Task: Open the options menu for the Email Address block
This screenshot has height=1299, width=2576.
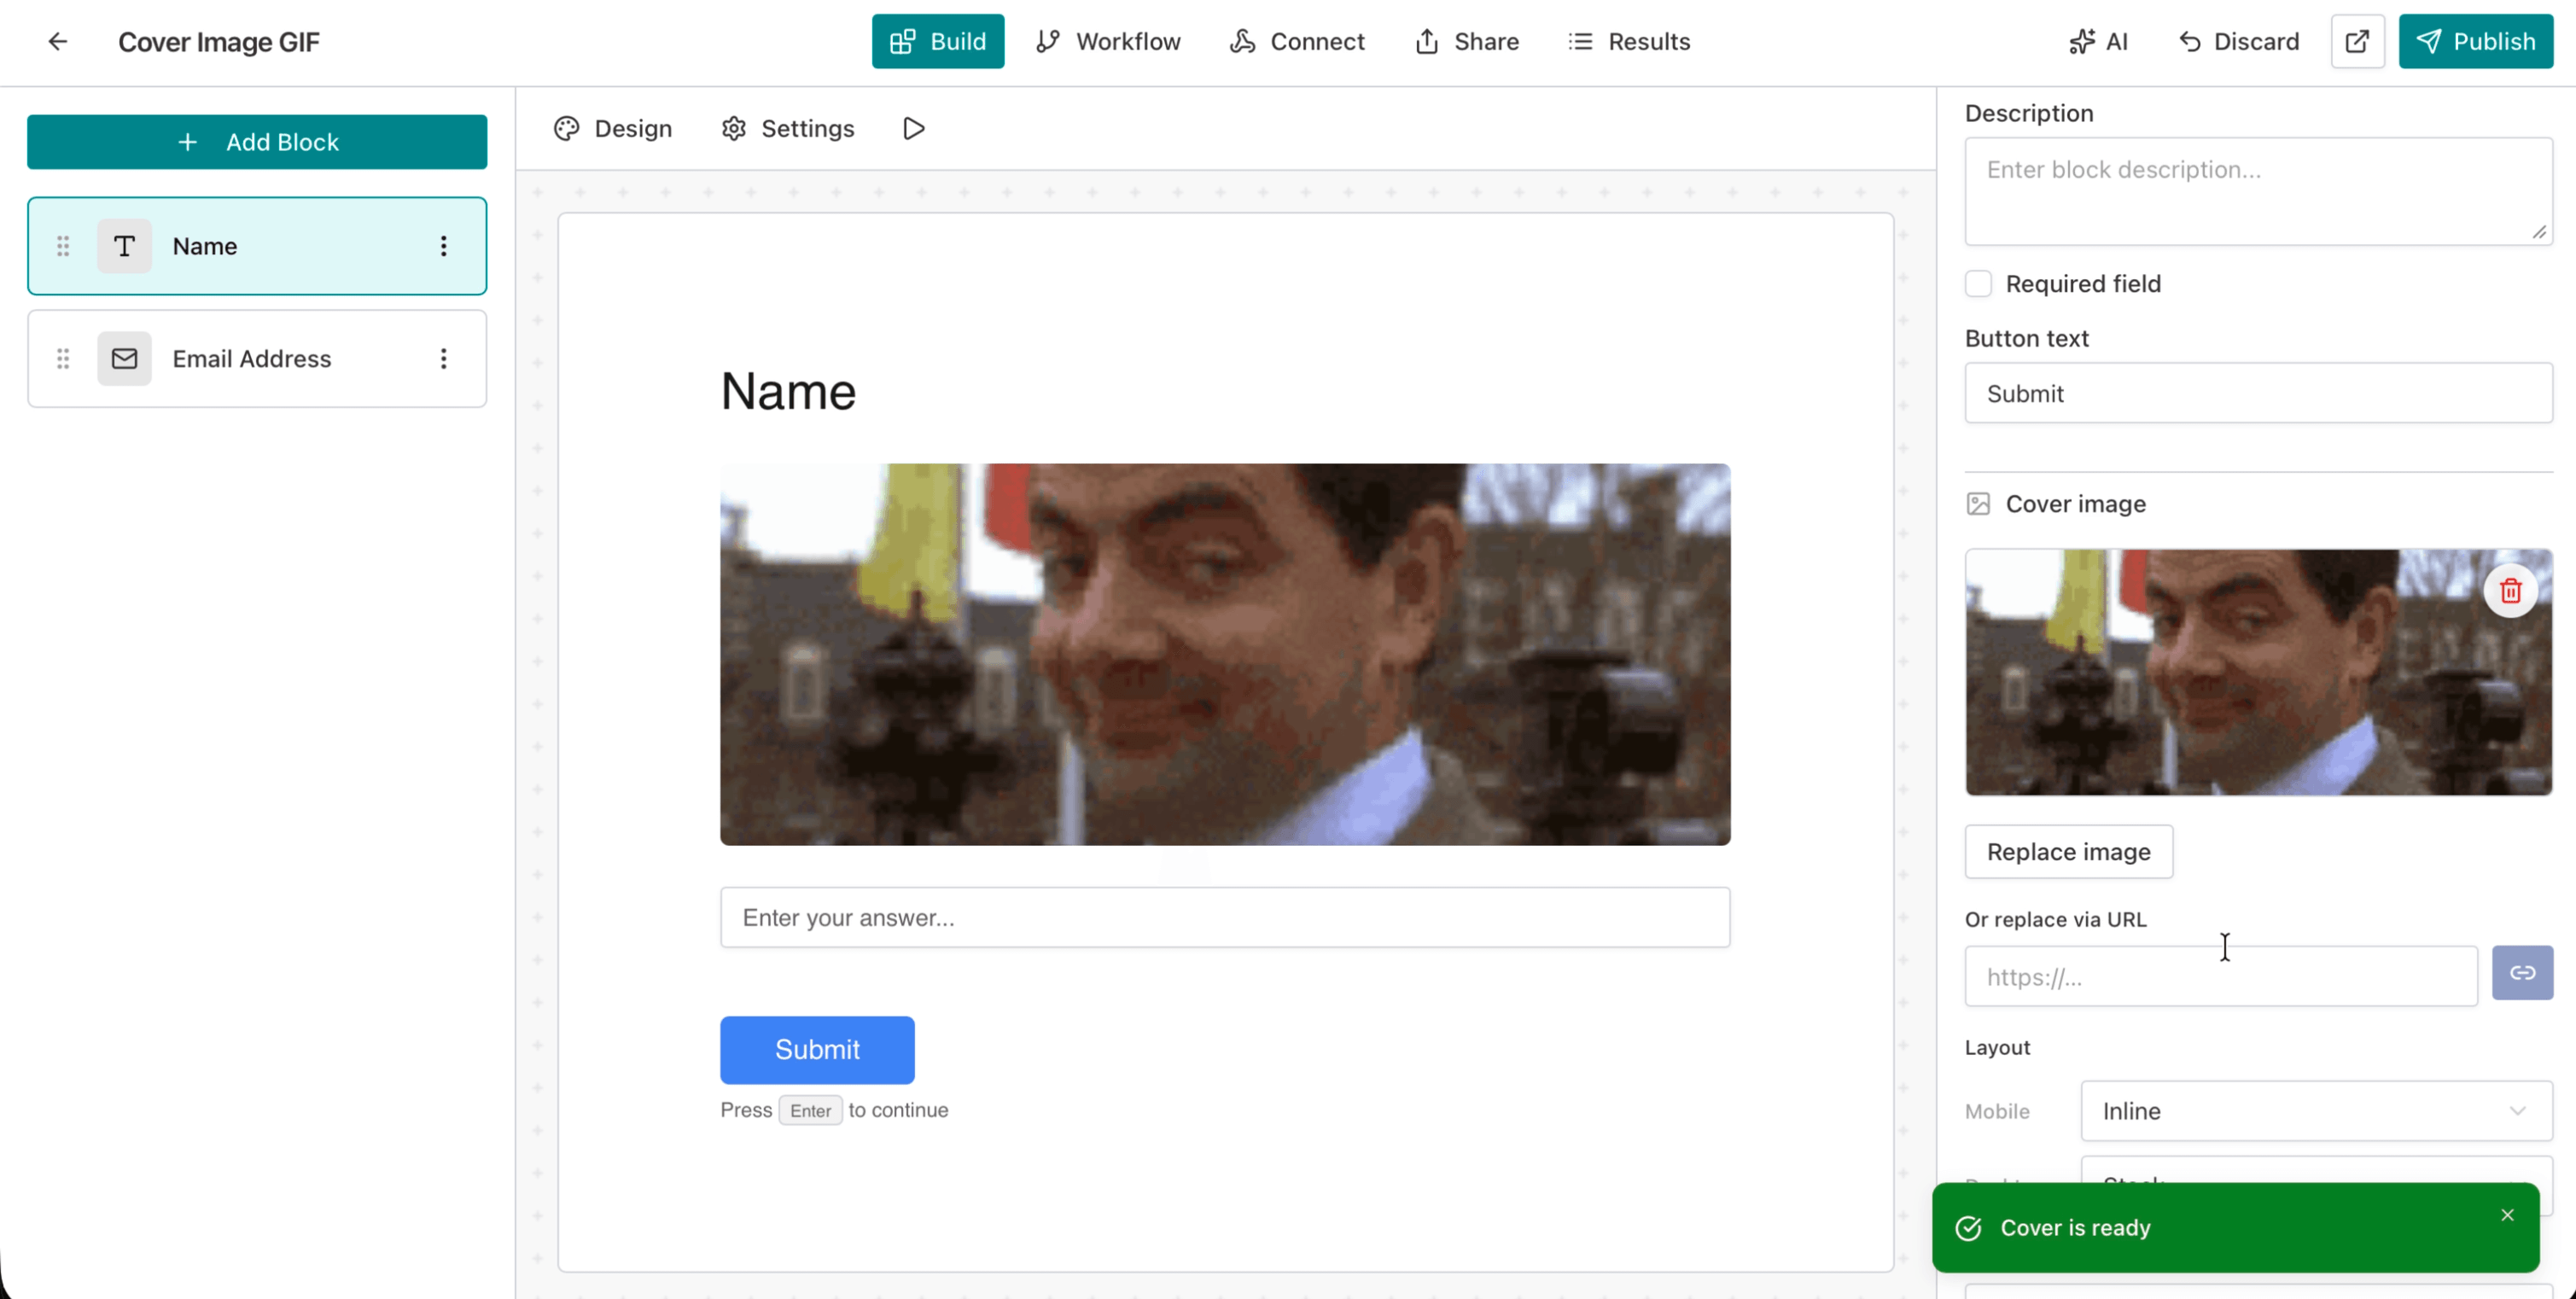Action: (444, 358)
